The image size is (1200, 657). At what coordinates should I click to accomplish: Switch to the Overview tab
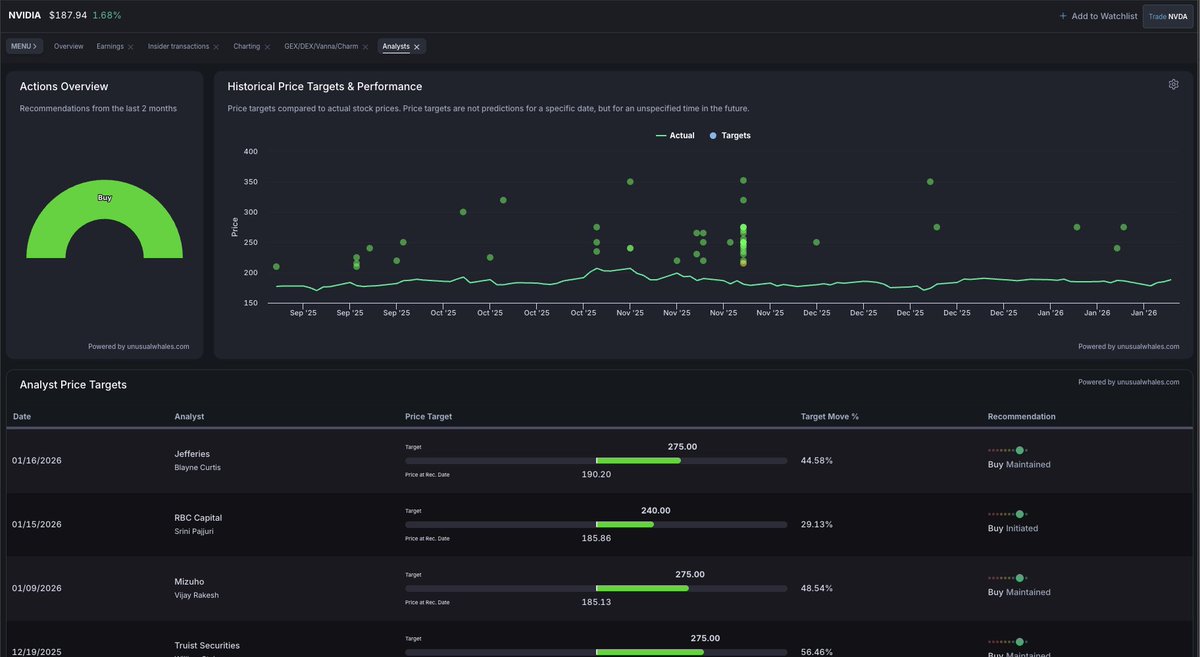pyautogui.click(x=69, y=47)
